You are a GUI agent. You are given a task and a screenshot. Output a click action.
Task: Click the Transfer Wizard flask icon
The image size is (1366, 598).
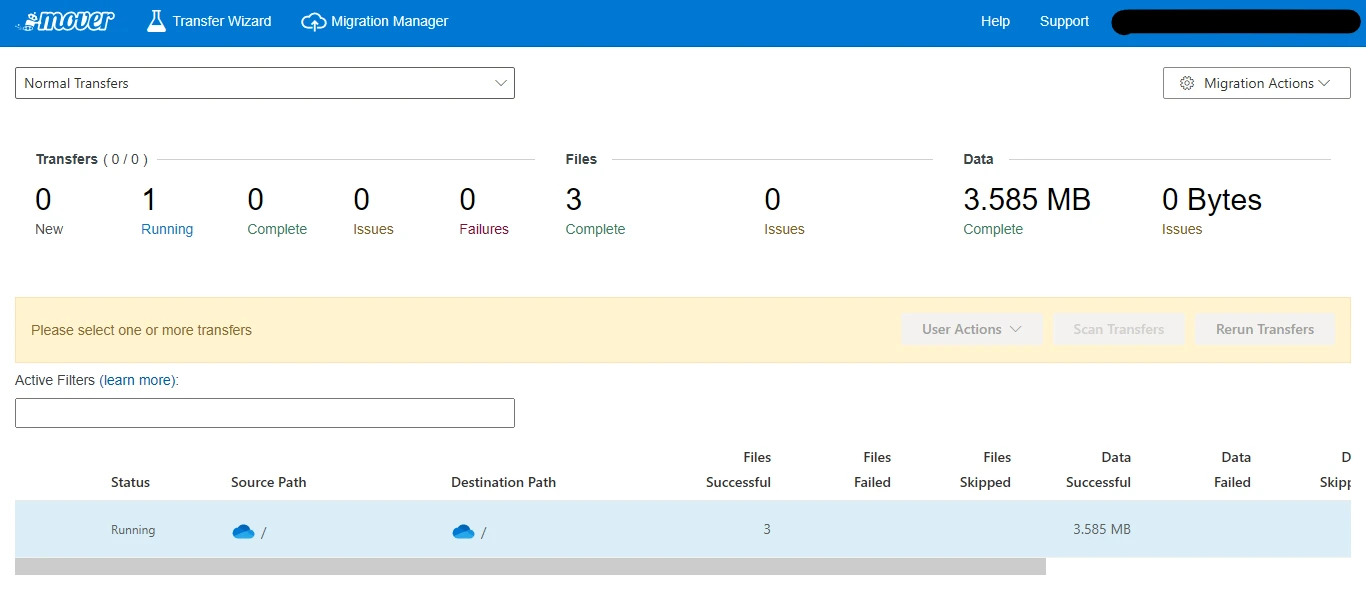[156, 21]
